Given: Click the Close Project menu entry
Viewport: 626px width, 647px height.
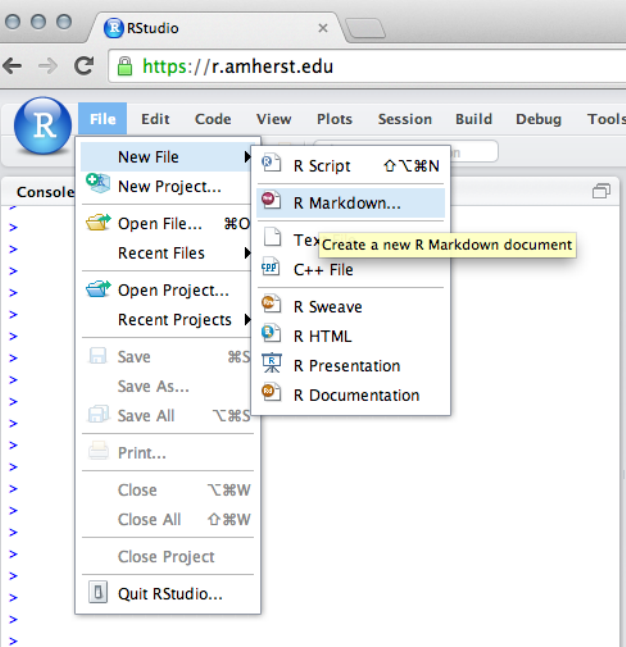Looking at the screenshot, I should 167,557.
